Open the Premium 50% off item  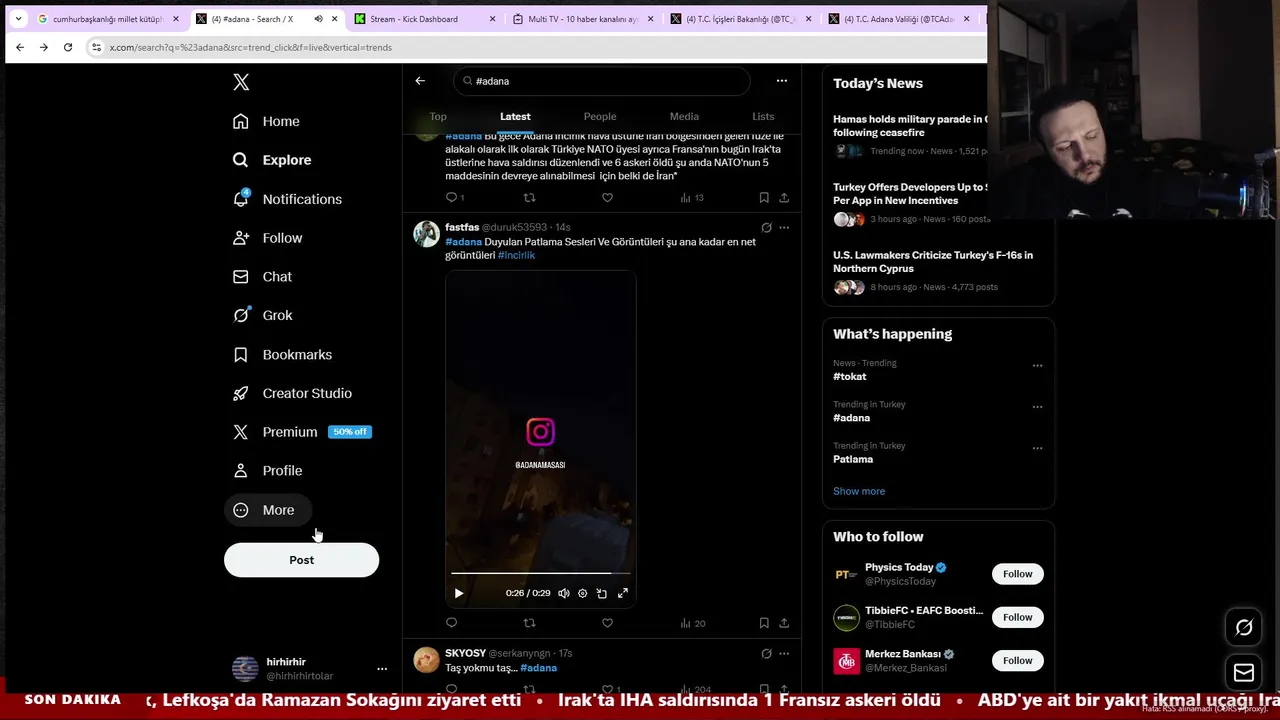[302, 432]
